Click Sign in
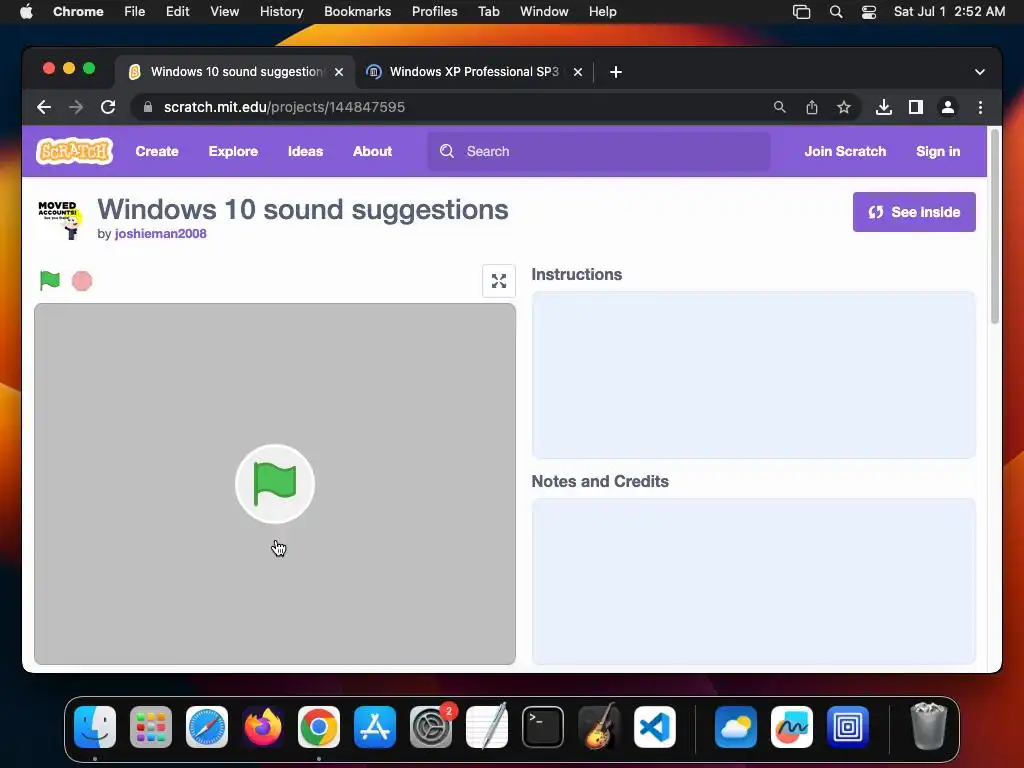 (x=938, y=152)
